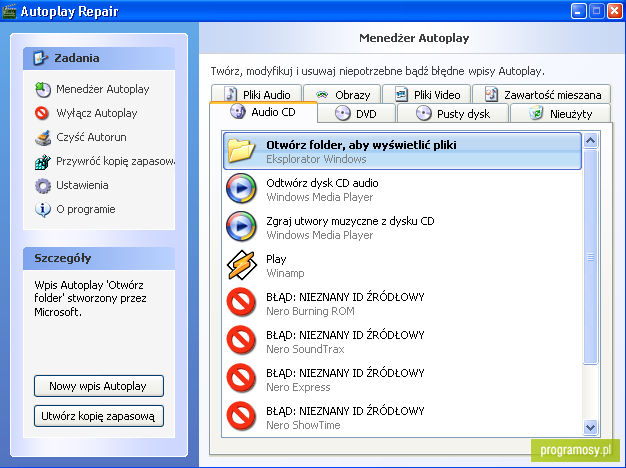Click the icon on Zawartość mieszana tab
This screenshot has height=468, width=626.
click(x=491, y=94)
